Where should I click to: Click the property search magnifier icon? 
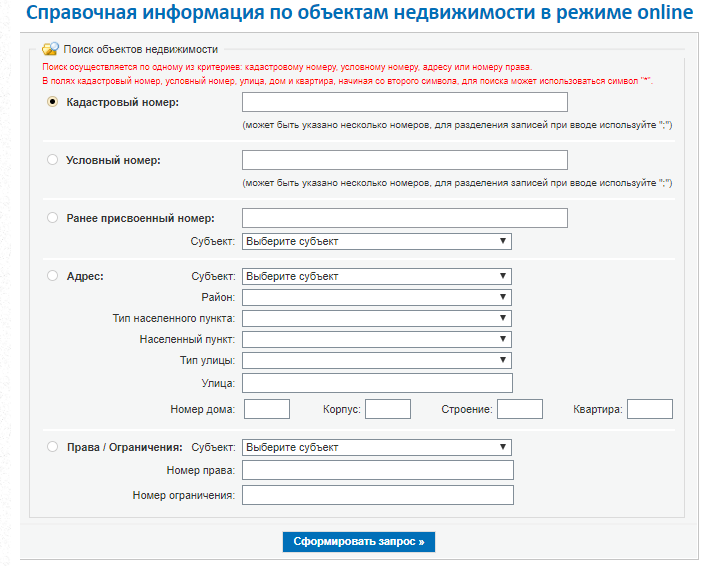[50, 49]
